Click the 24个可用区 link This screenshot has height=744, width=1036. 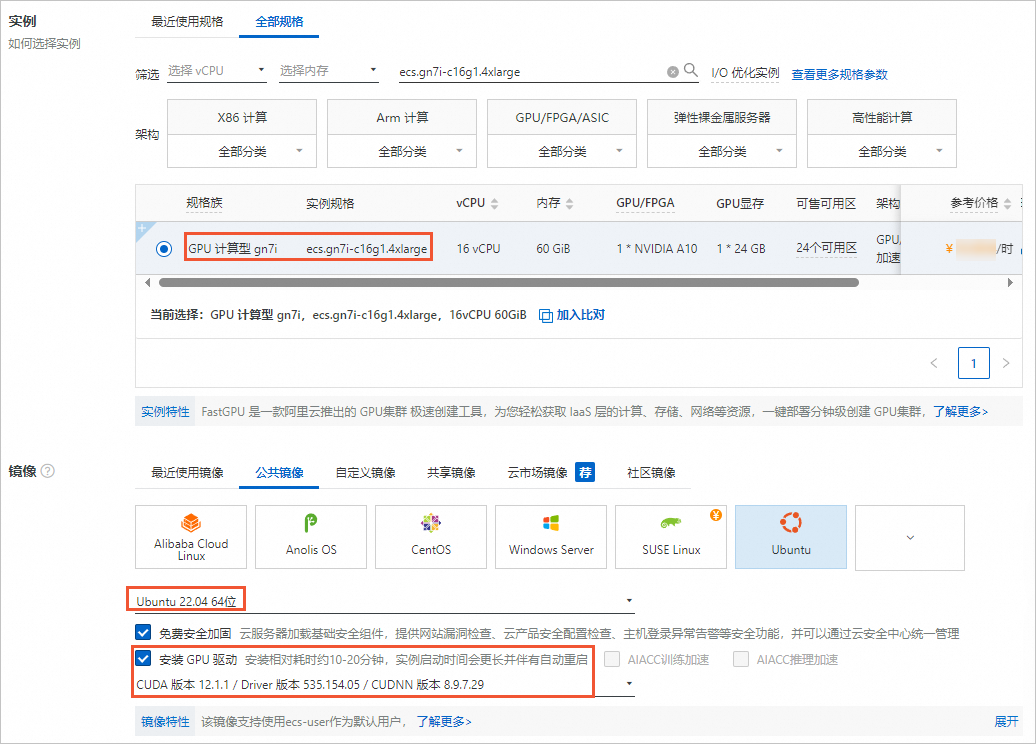826,248
